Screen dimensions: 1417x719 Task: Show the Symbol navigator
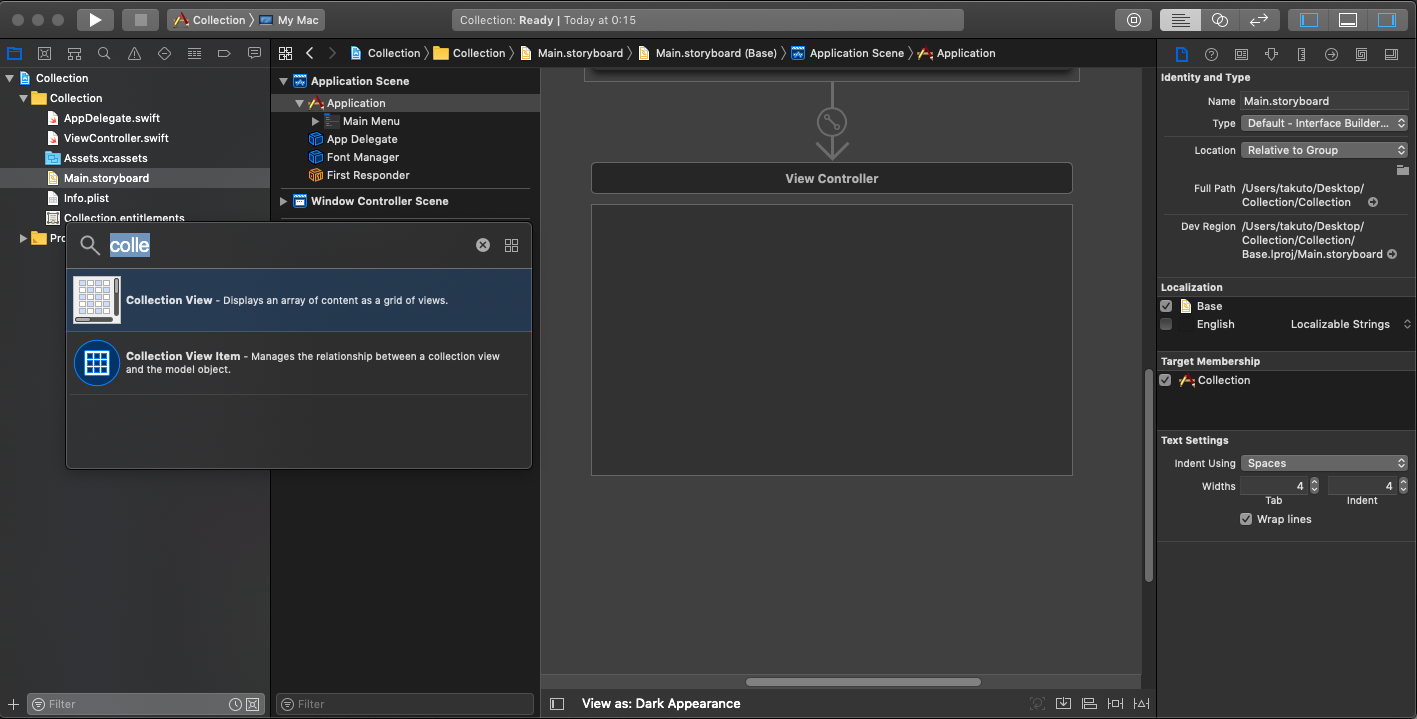click(x=74, y=53)
